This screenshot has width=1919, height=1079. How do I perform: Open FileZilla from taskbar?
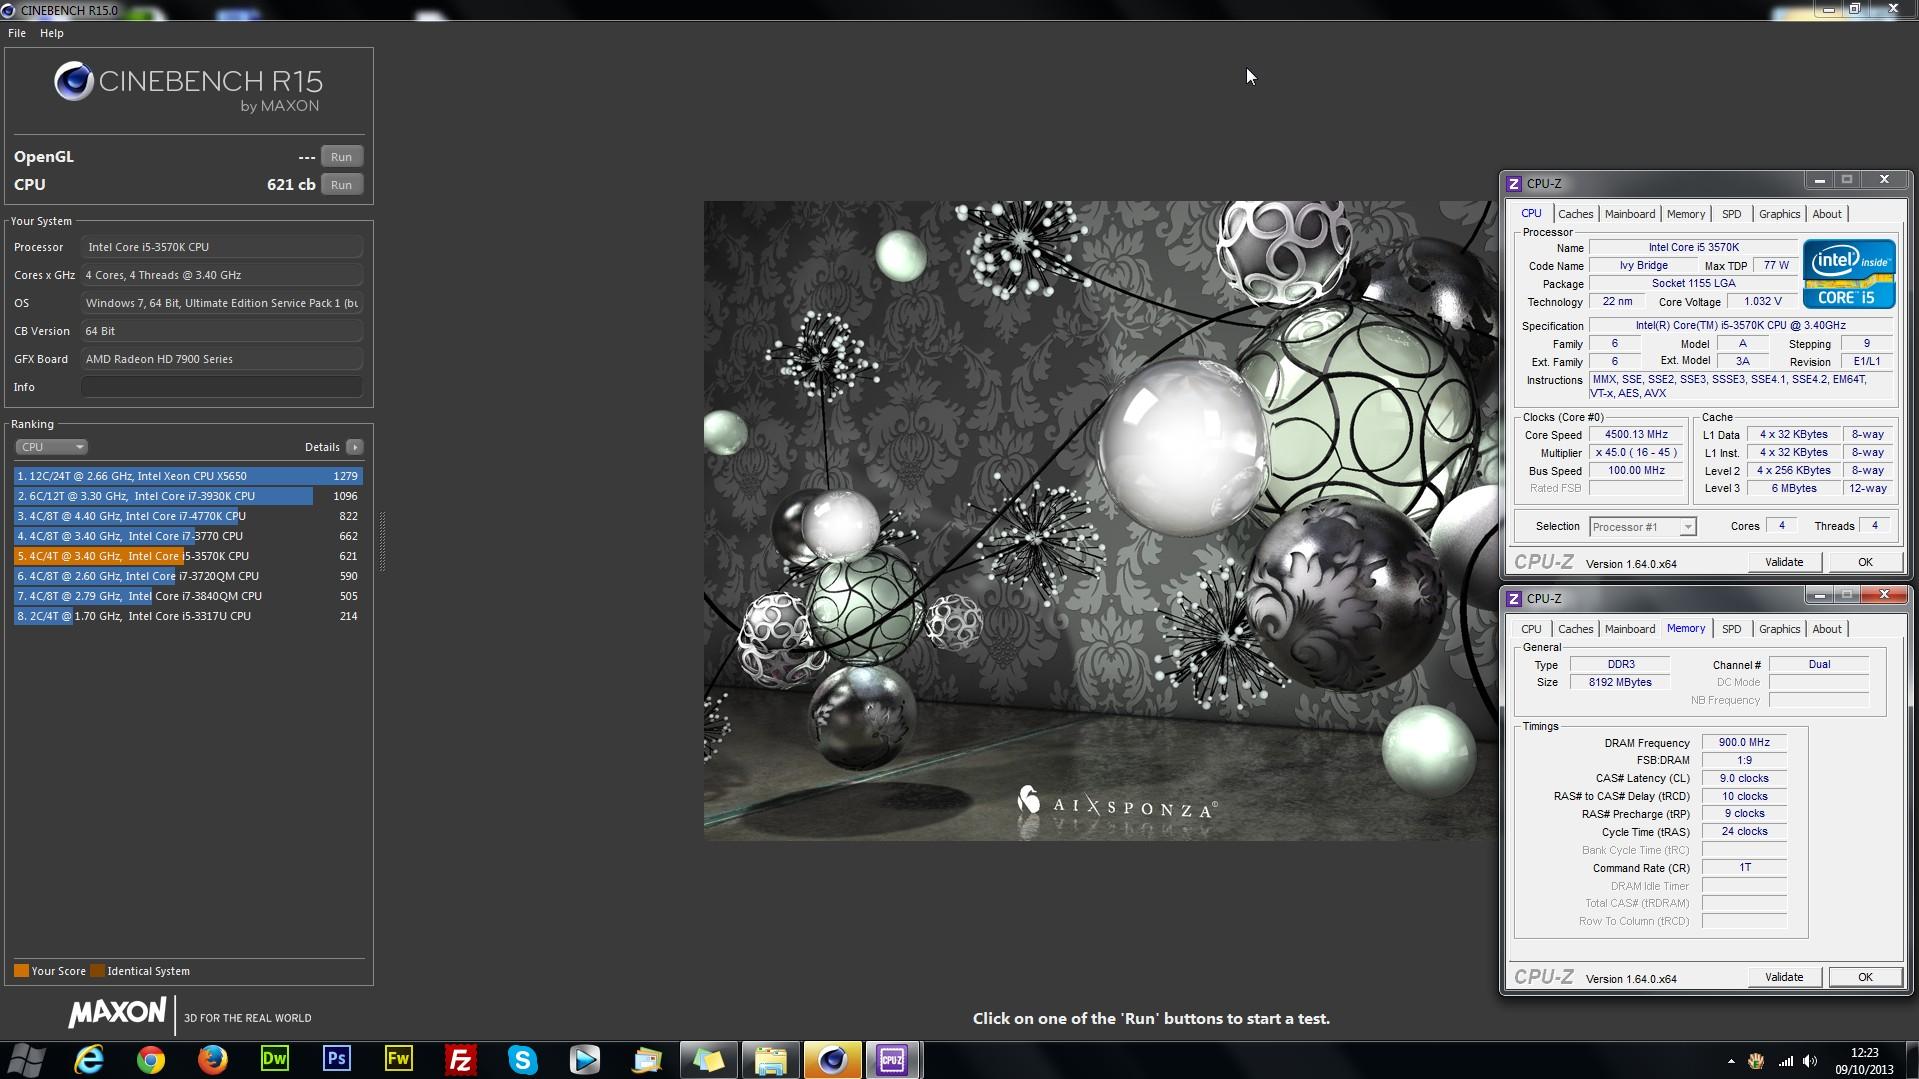[461, 1059]
